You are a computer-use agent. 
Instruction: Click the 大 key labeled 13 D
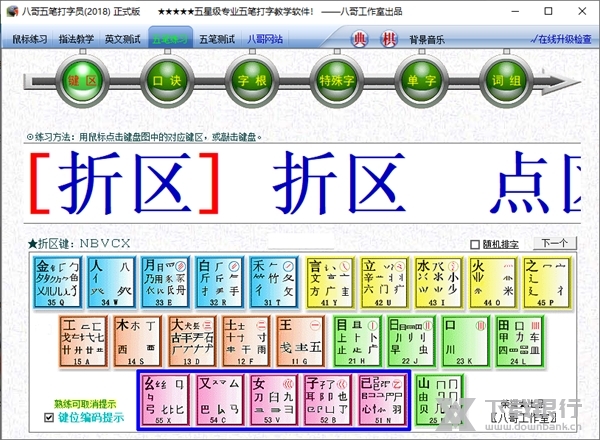pos(192,341)
